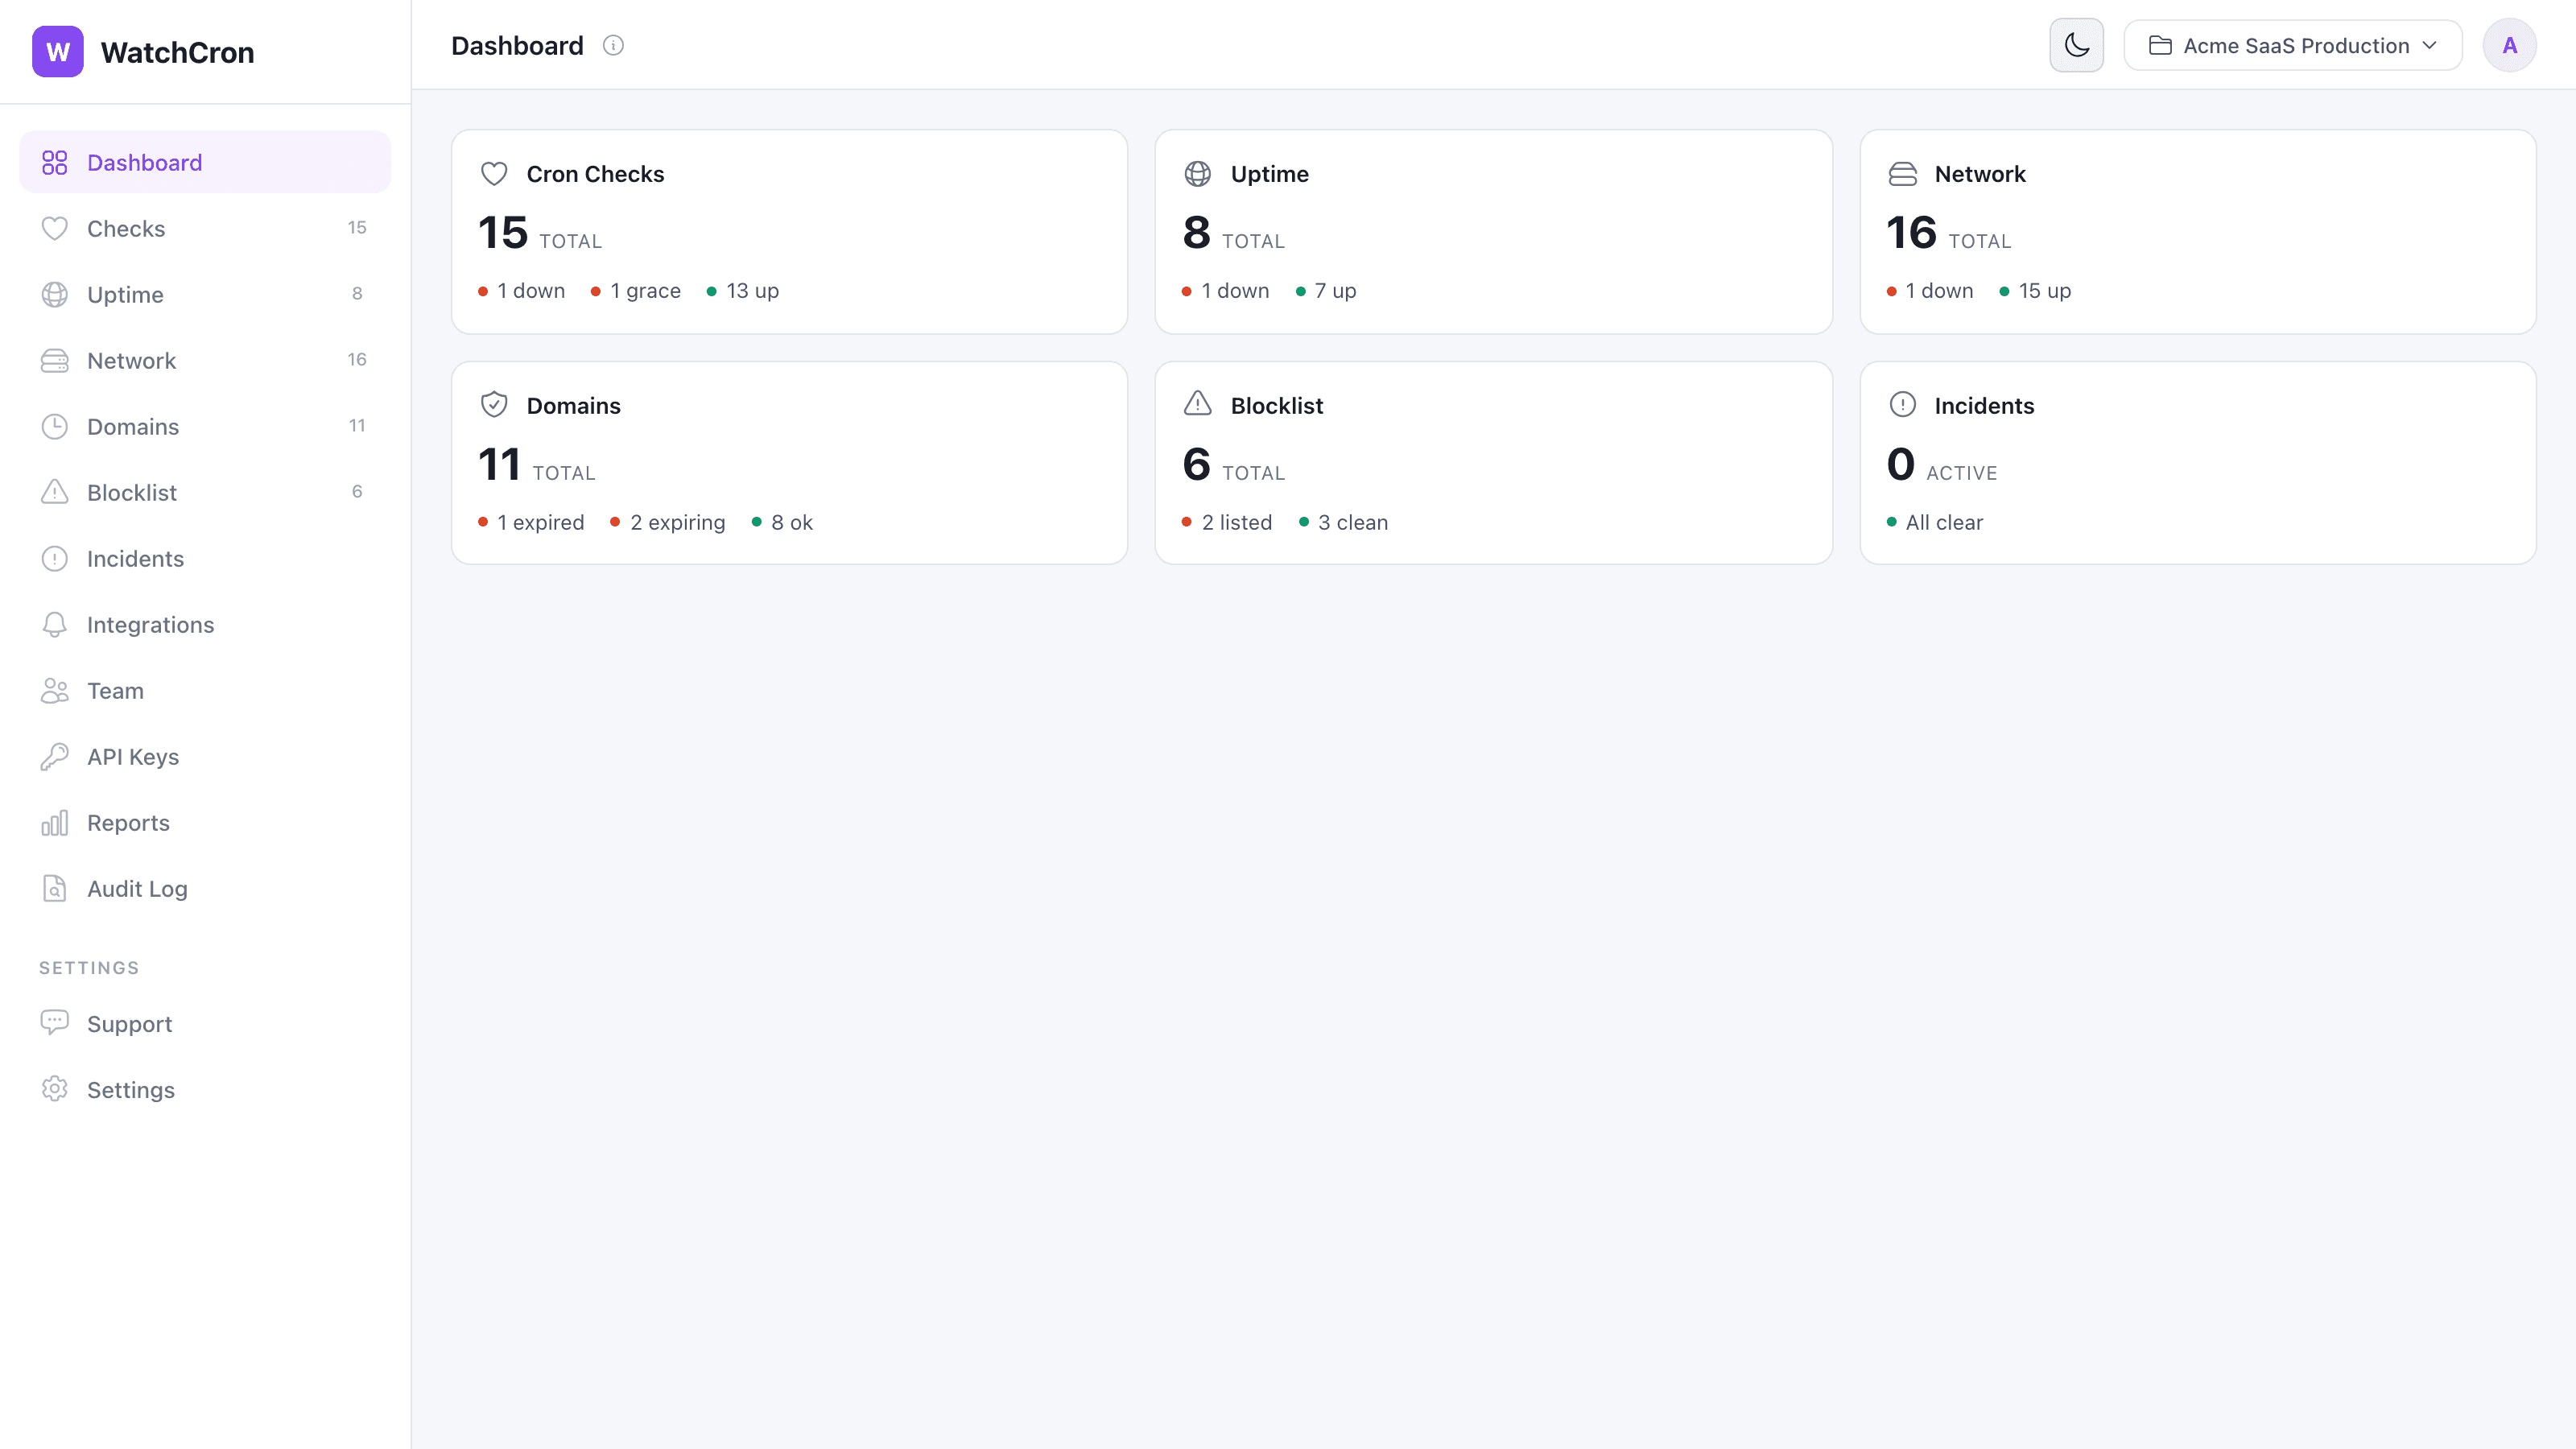Click the '2 listed' status on Blocklist card
2576x1449 pixels.
[1227, 522]
